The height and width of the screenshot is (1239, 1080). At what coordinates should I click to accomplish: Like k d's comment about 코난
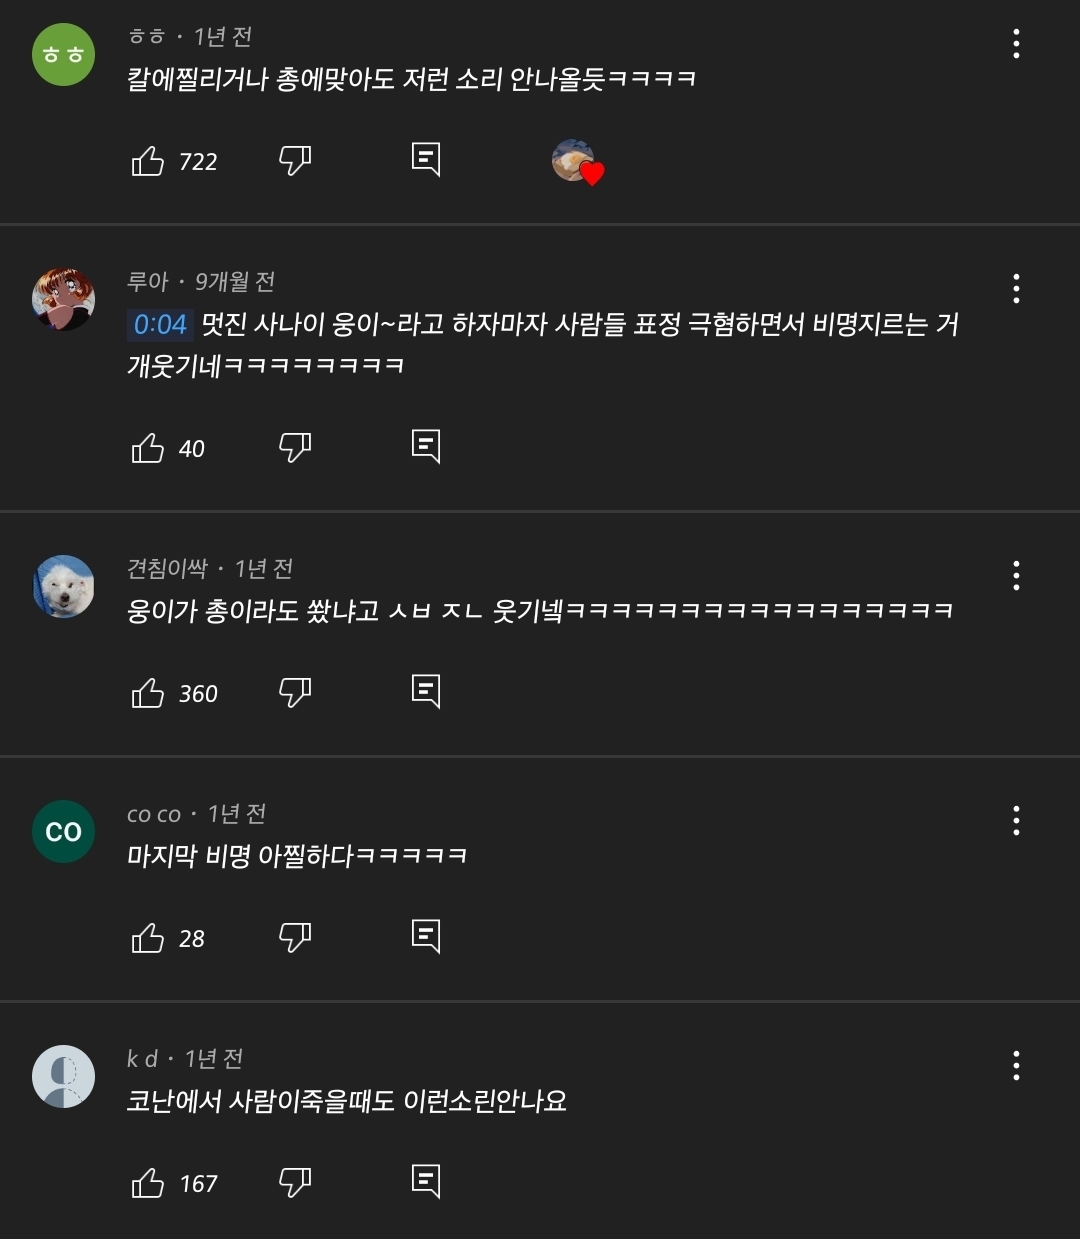150,1182
